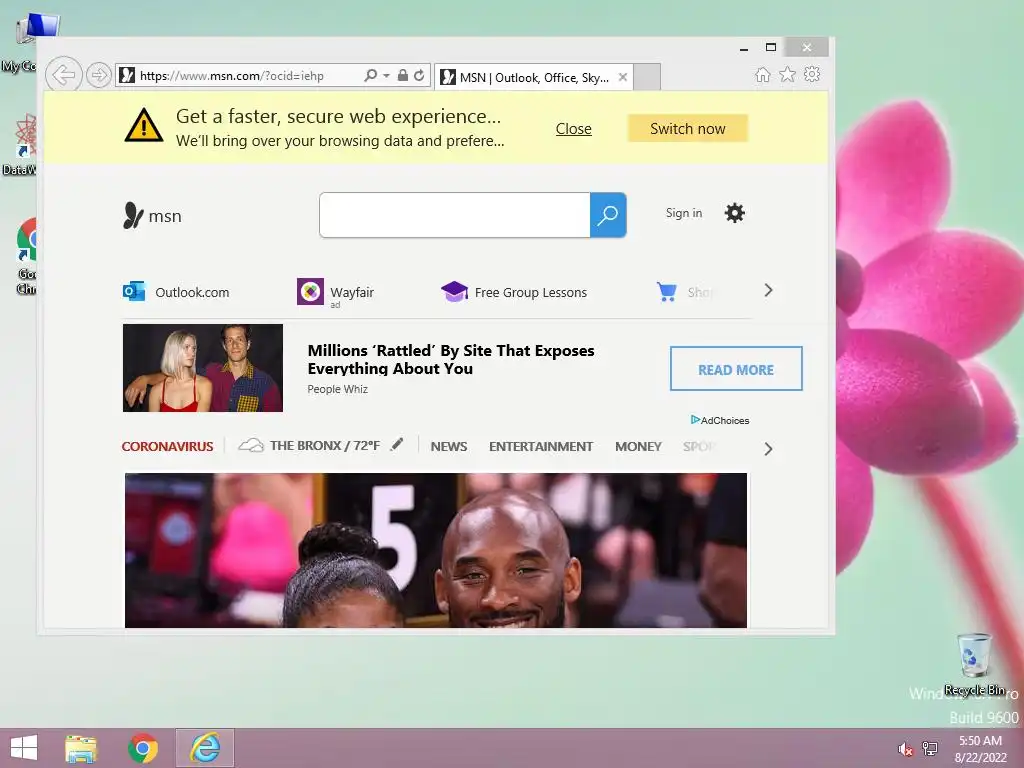Maximize the Internet Explorer window

click(771, 47)
